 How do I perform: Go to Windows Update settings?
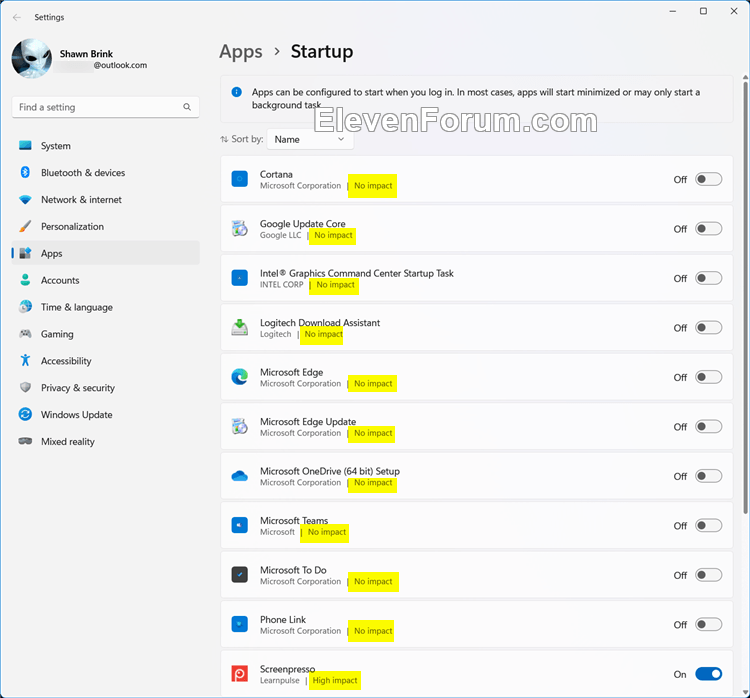[x=105, y=414]
